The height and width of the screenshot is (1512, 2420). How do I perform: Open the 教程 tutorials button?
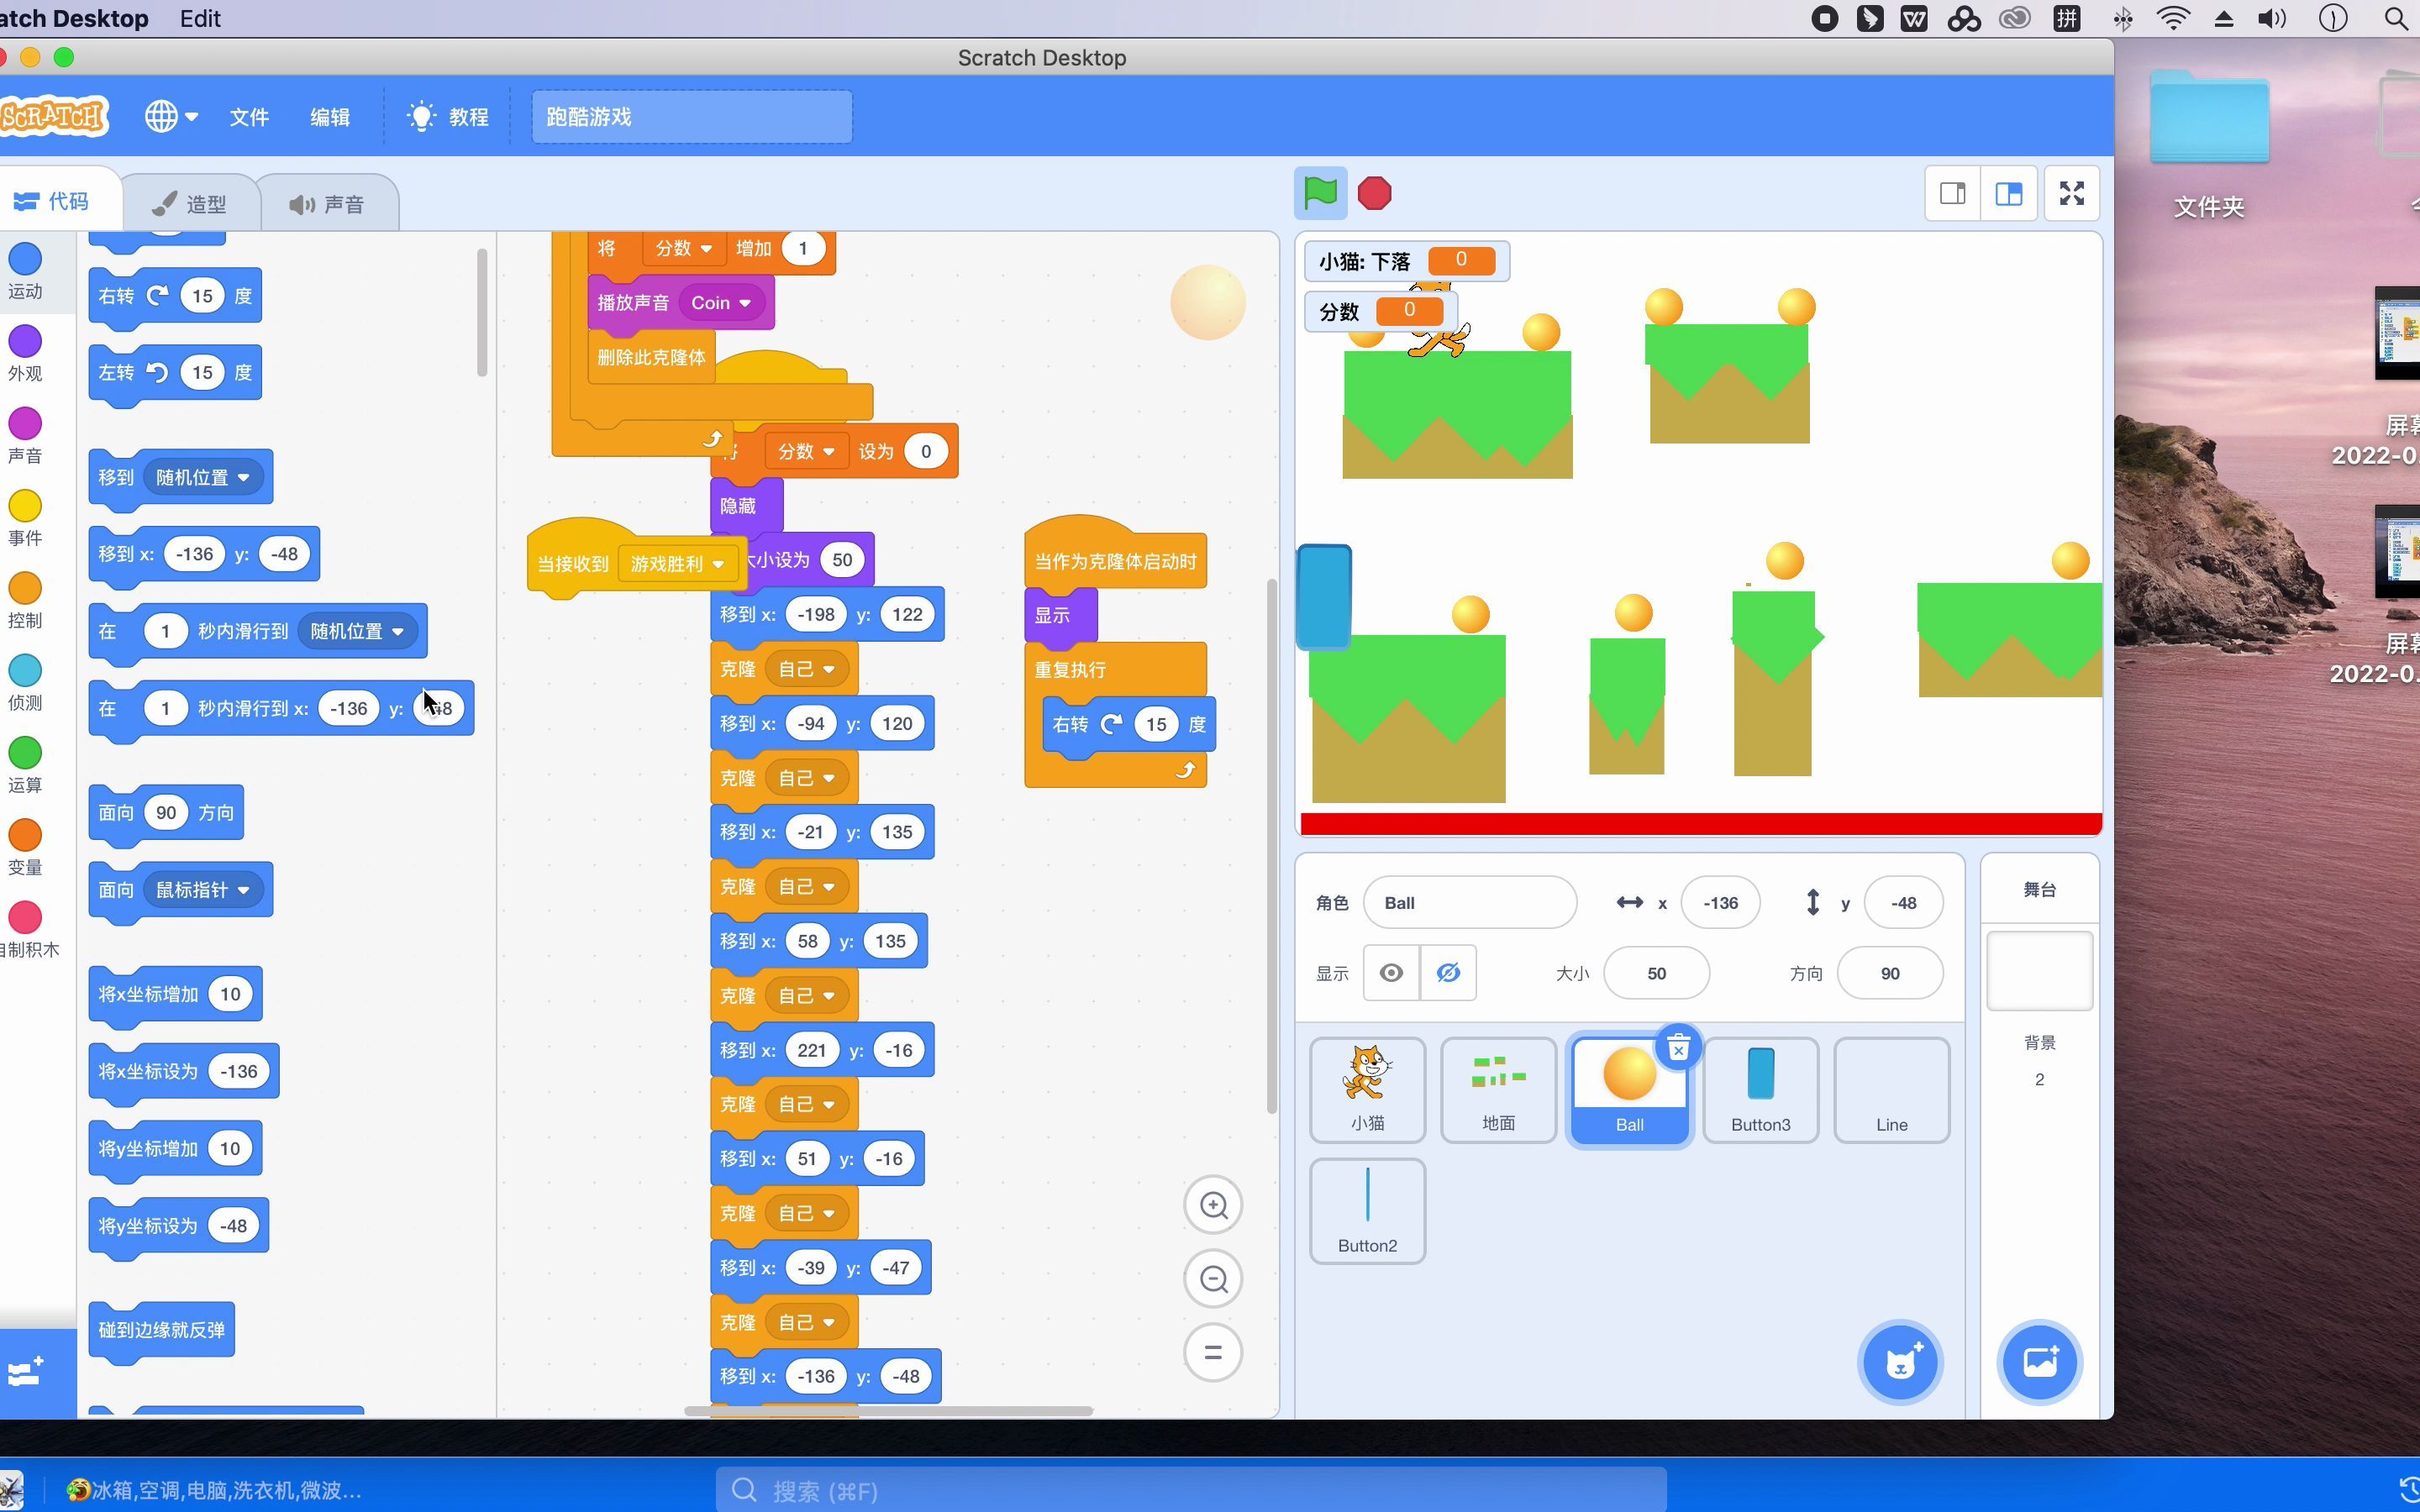pyautogui.click(x=448, y=117)
